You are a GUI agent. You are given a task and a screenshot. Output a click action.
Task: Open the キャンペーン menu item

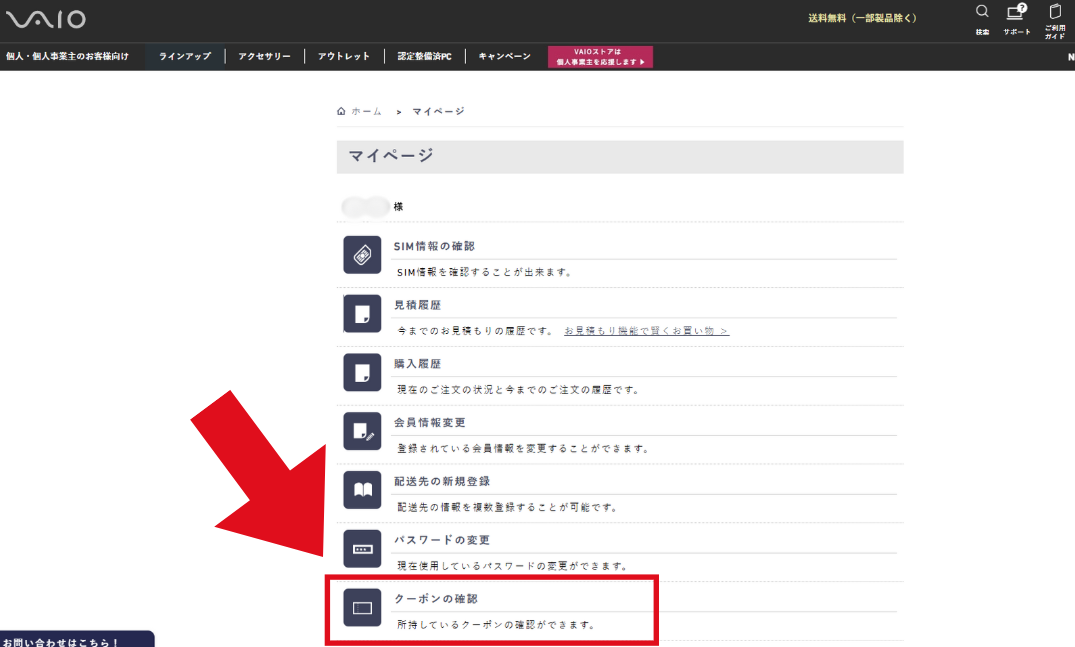coord(504,57)
